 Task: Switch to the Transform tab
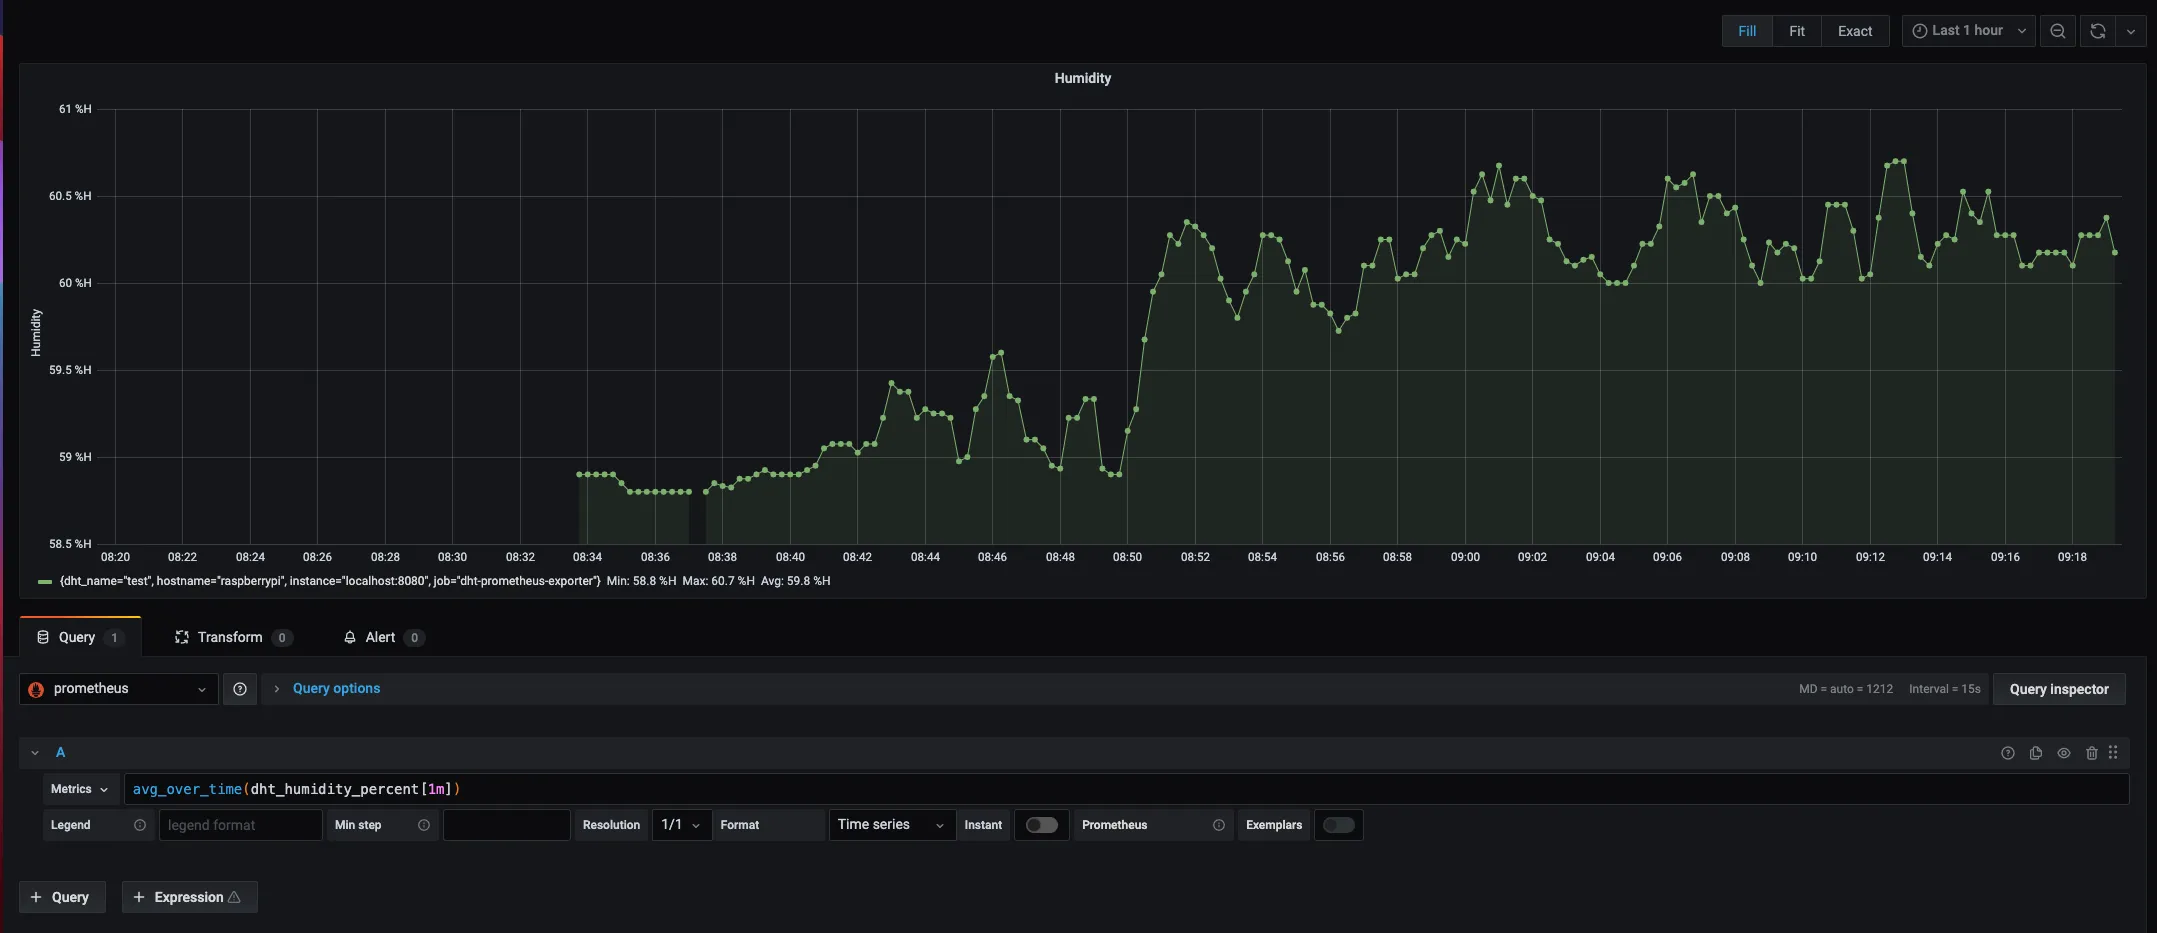coord(233,637)
